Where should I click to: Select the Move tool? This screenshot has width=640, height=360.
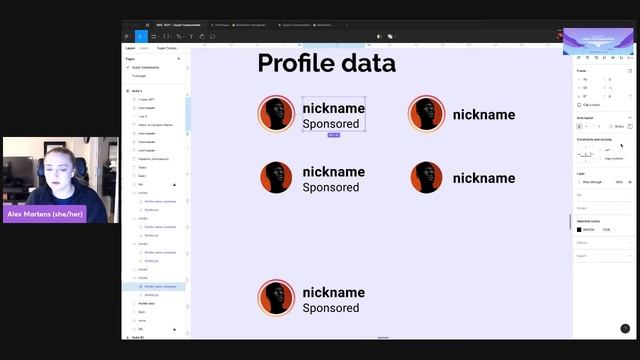pyautogui.click(x=141, y=36)
